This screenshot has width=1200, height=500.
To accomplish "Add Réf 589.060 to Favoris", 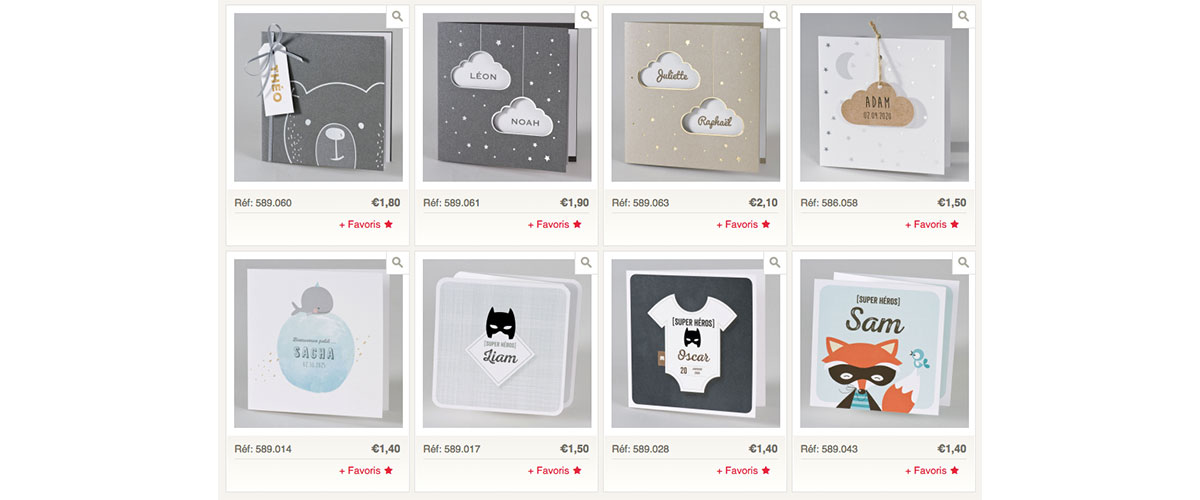I will pos(366,225).
